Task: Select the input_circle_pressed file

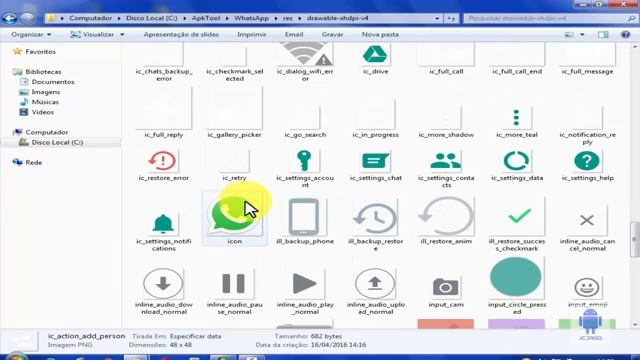Action: click(x=516, y=277)
